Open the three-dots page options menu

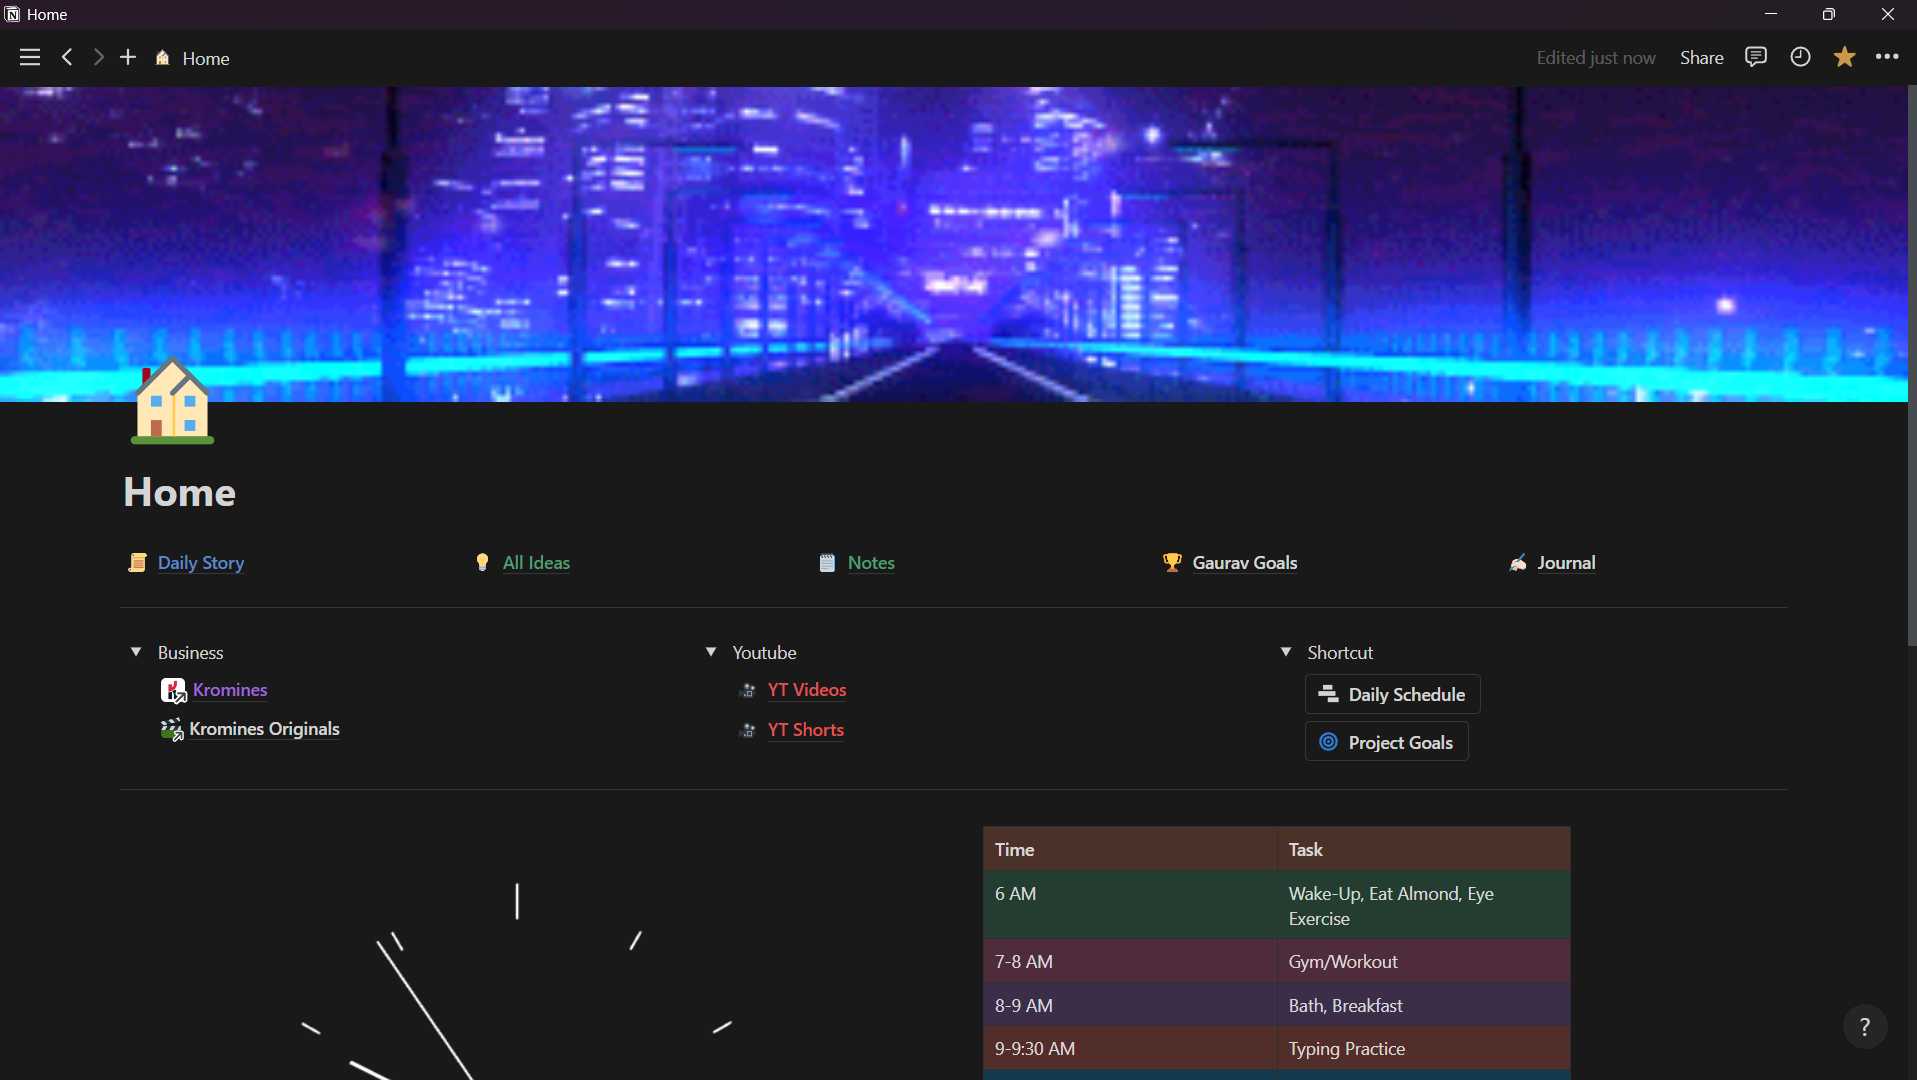pos(1887,57)
